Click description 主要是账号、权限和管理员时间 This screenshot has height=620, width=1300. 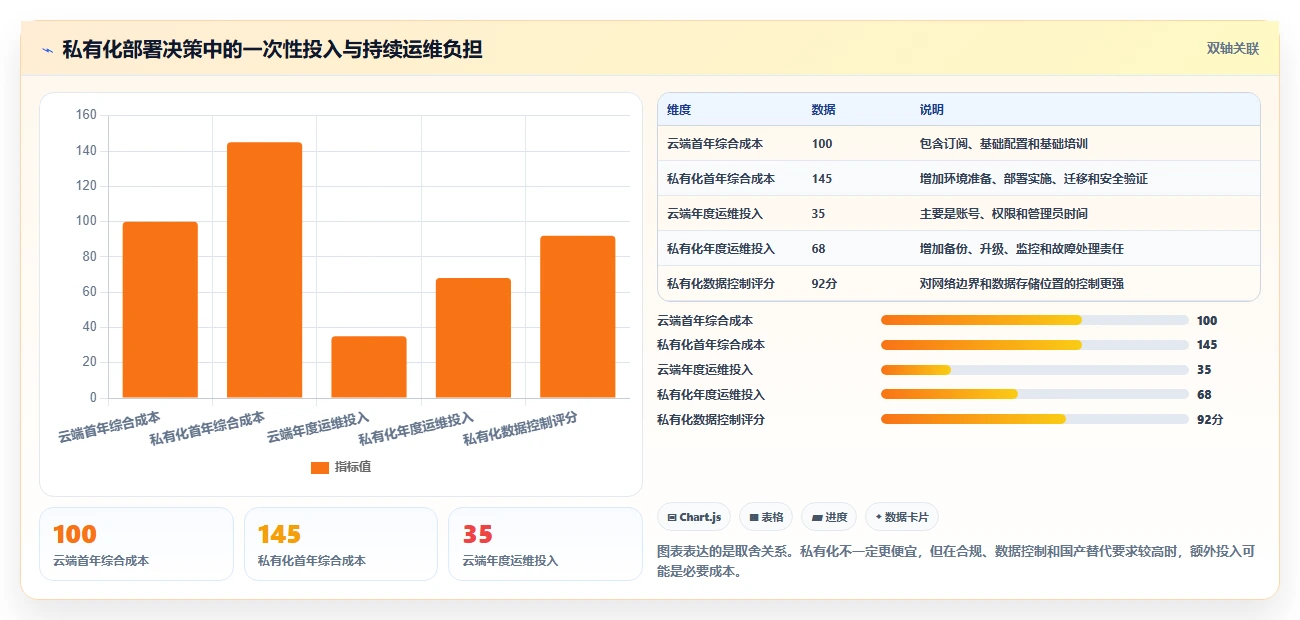[1004, 214]
